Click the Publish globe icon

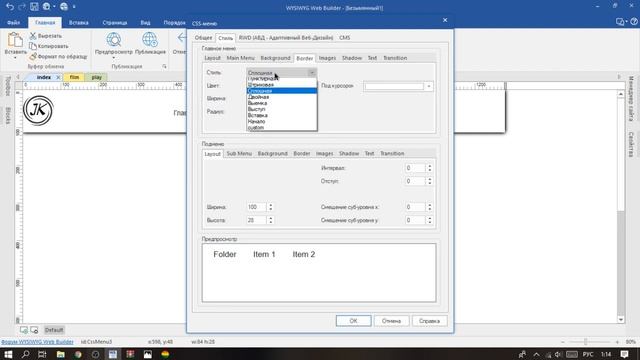pos(150,40)
